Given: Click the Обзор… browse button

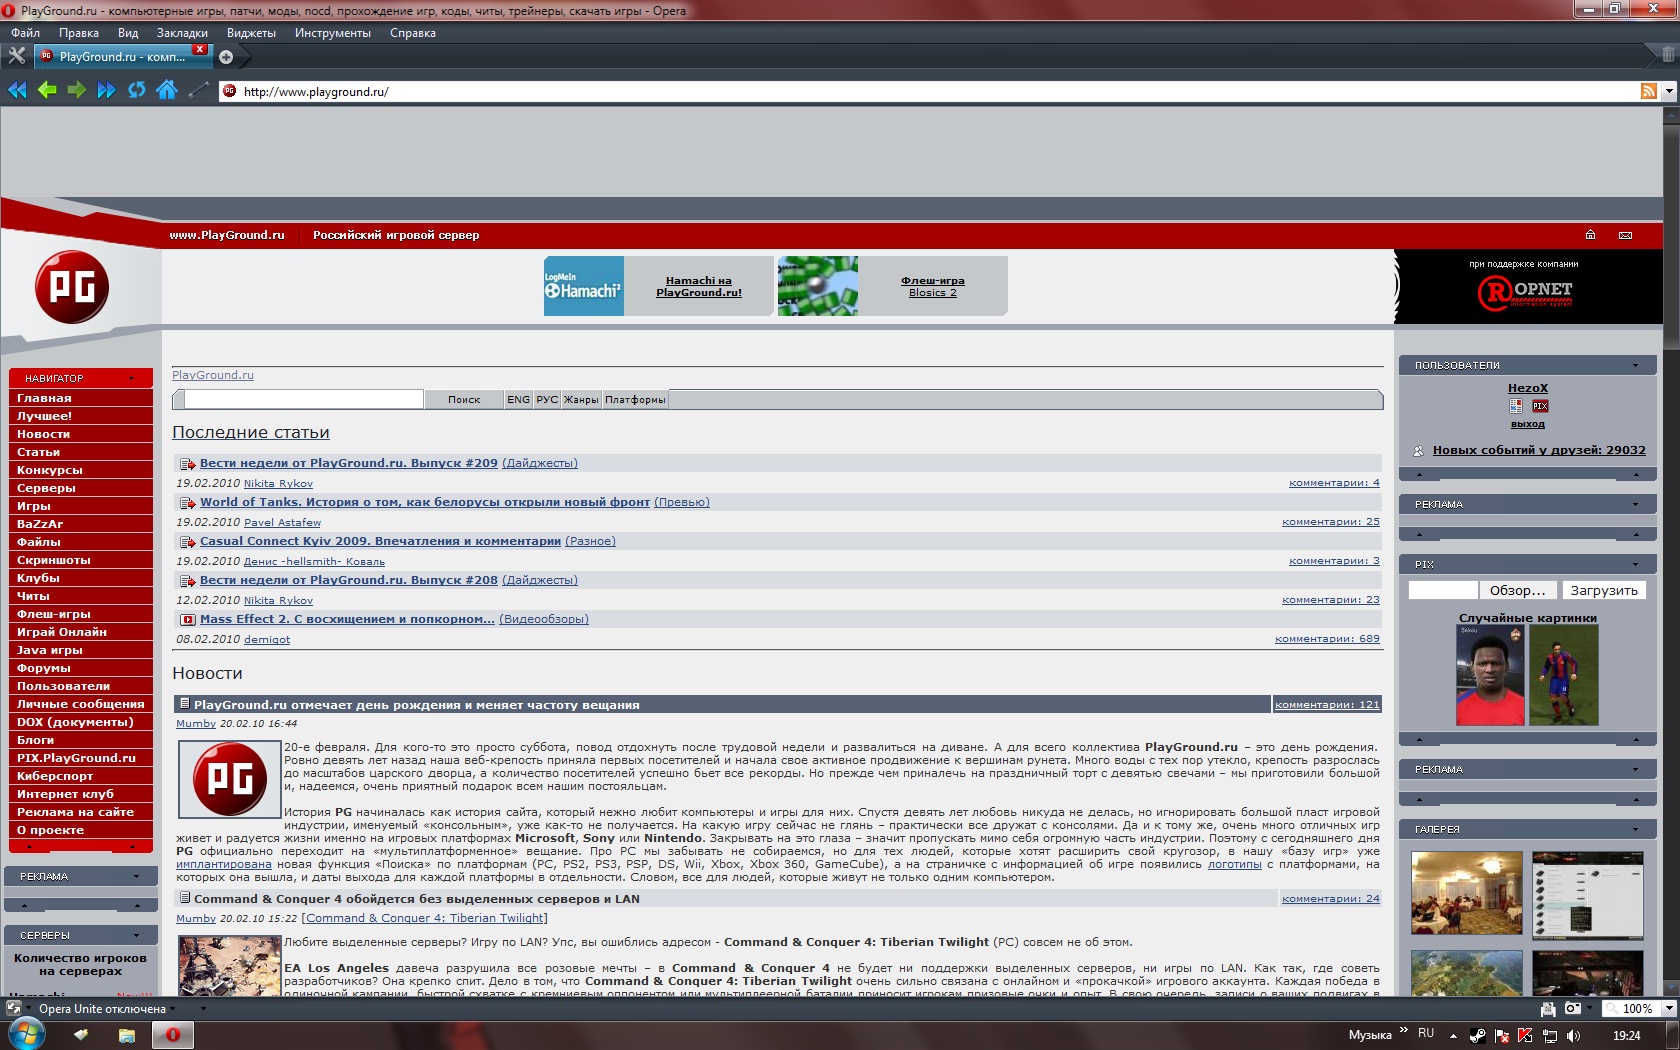Looking at the screenshot, I should point(1518,591).
